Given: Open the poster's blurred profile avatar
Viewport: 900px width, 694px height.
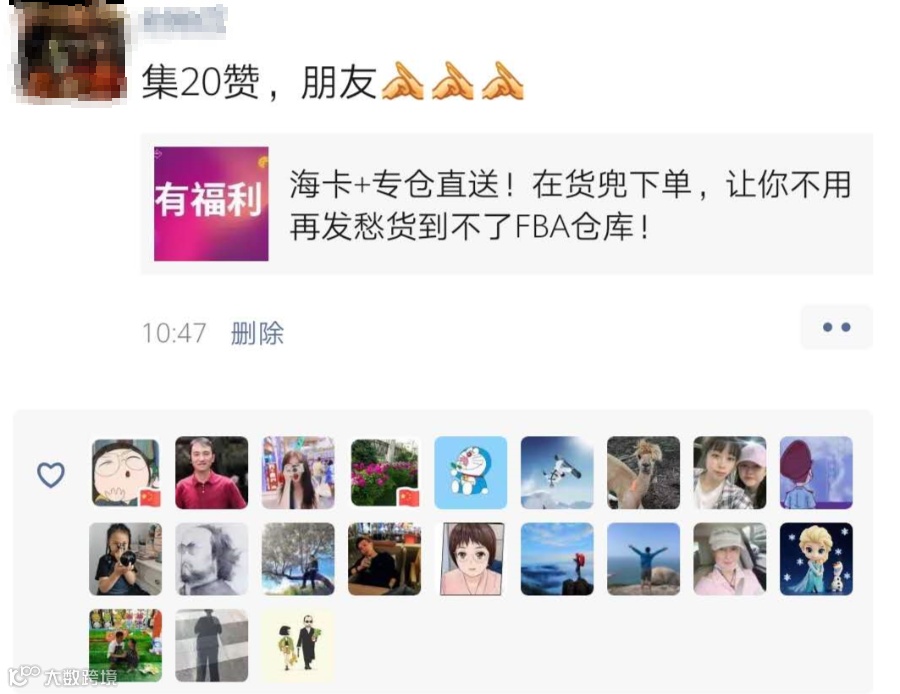Looking at the screenshot, I should [69, 53].
